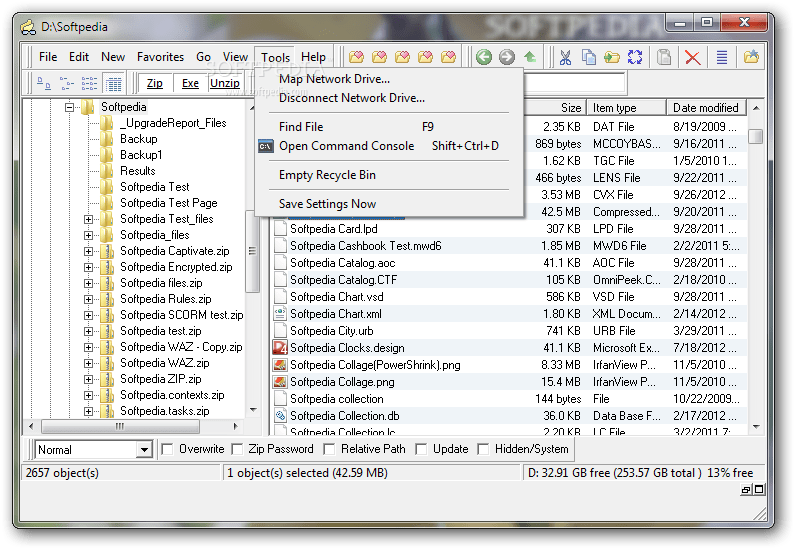This screenshot has width=795, height=549.
Task: Click the cascade windows icon at bottom right
Action: (x=746, y=490)
